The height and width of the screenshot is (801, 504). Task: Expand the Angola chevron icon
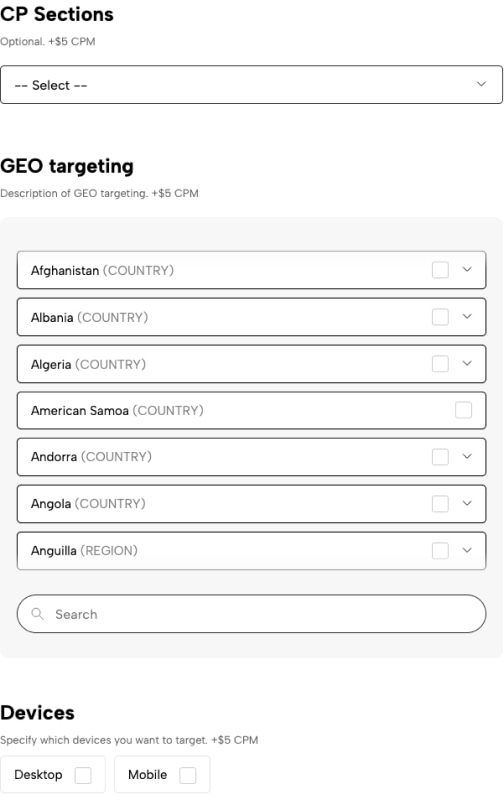click(467, 503)
